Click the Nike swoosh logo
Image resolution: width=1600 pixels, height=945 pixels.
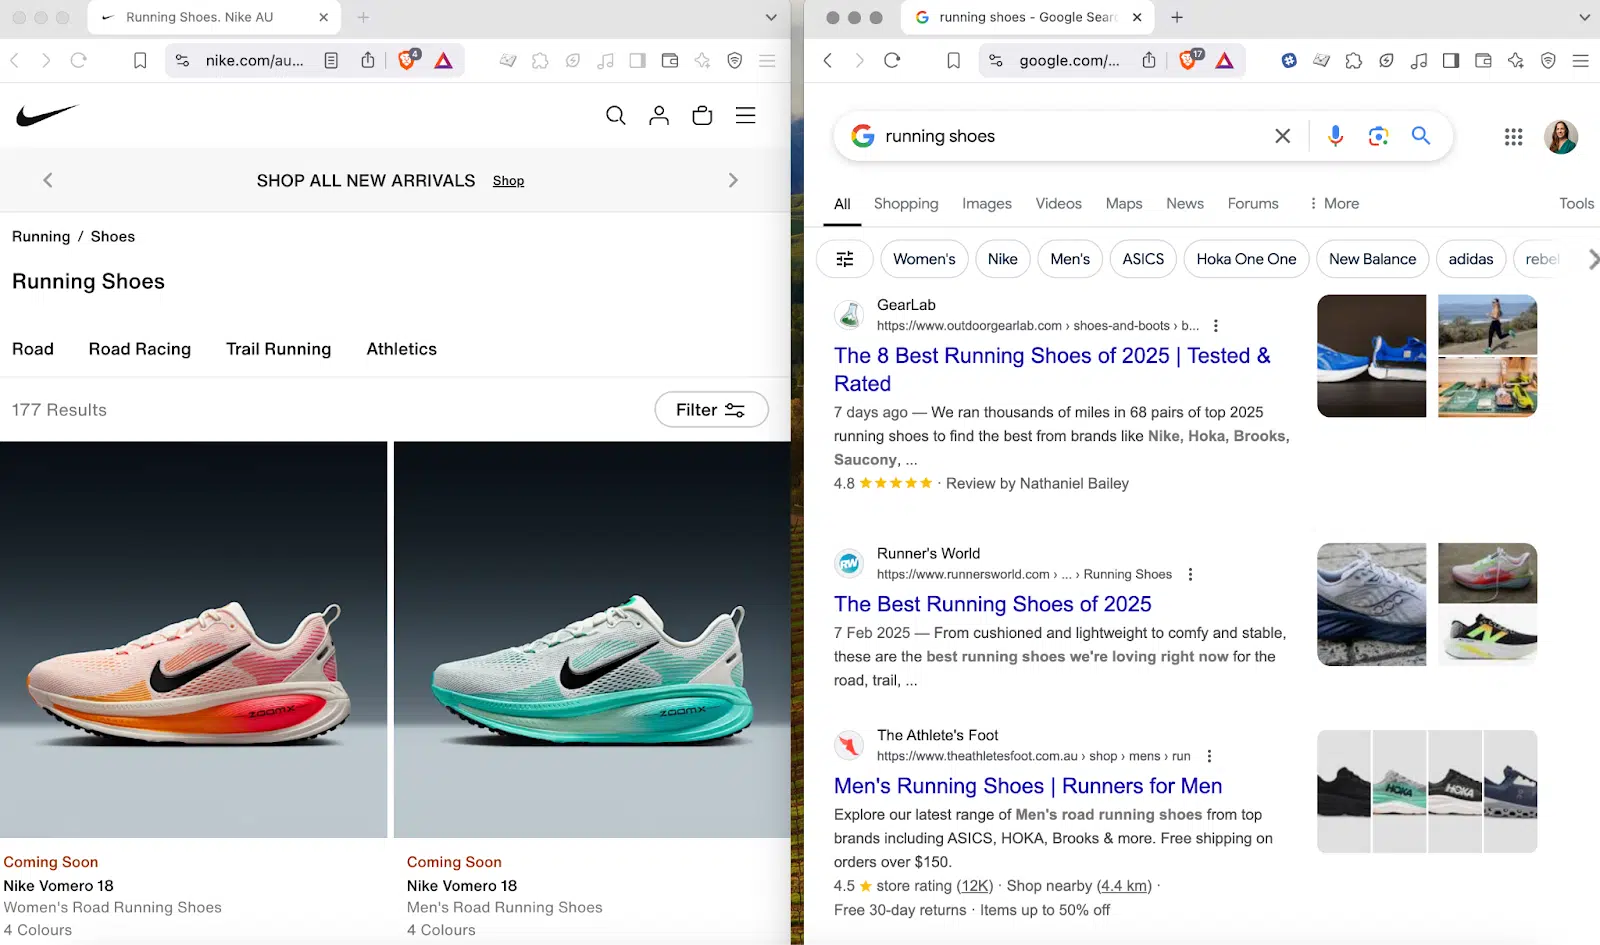pyautogui.click(x=46, y=115)
